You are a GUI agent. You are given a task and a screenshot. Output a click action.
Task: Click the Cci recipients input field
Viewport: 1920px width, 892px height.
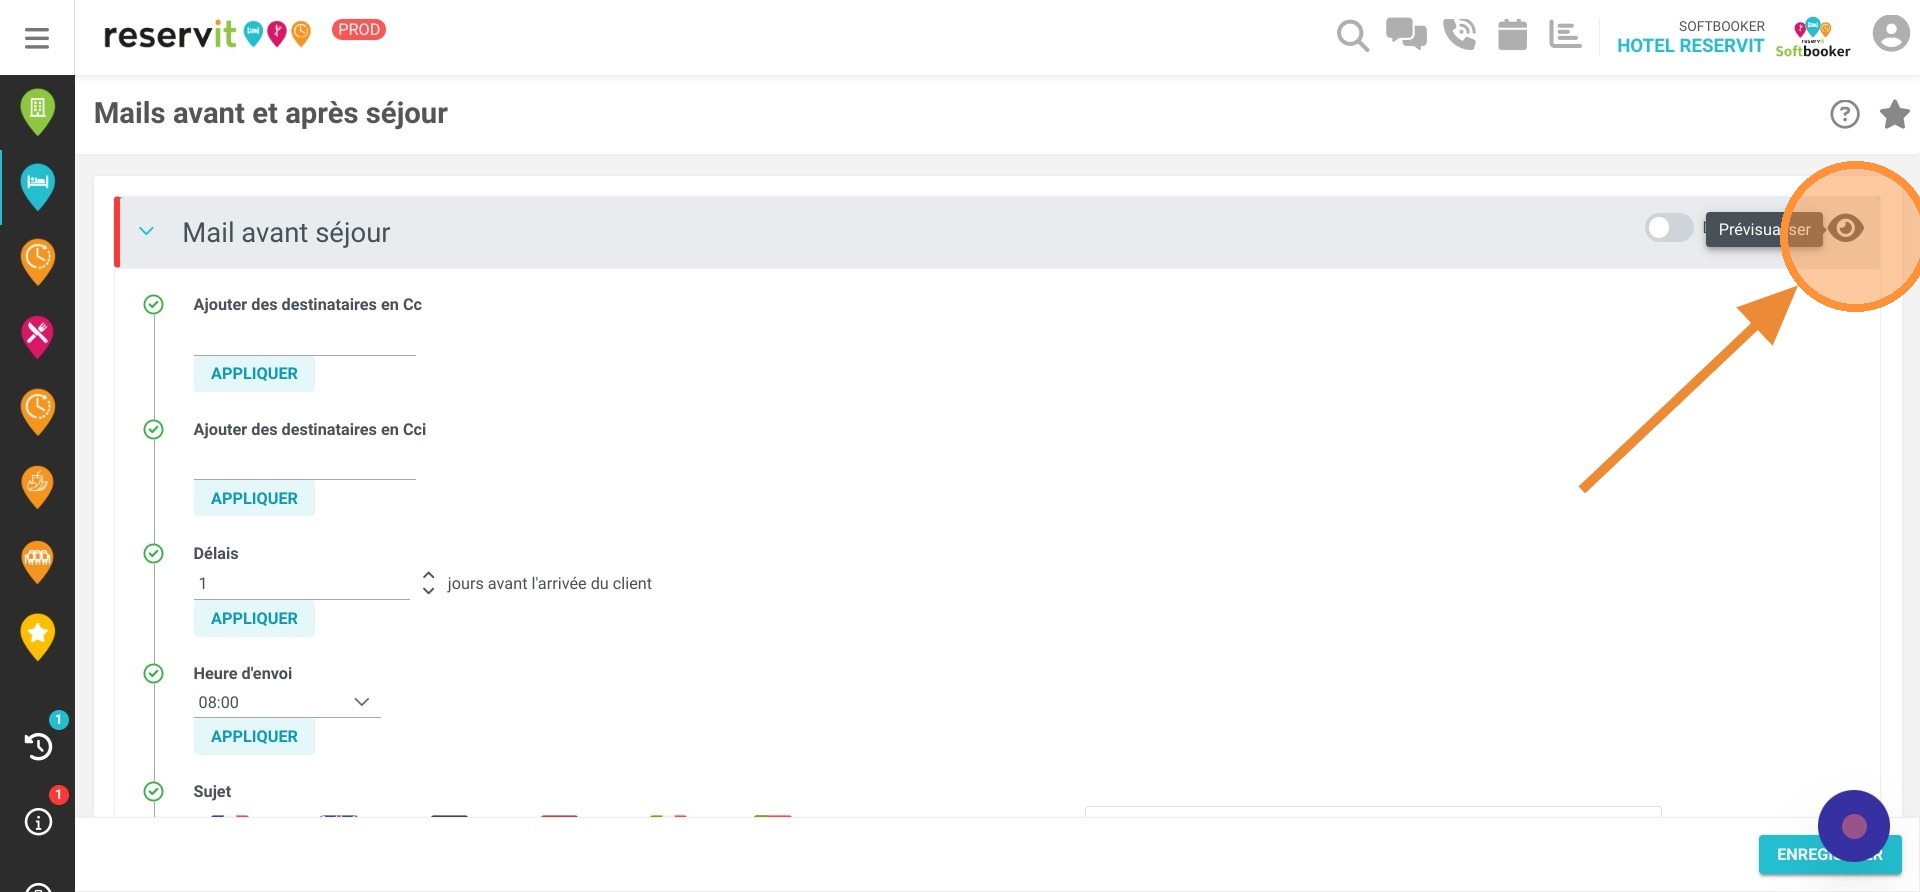(x=304, y=464)
